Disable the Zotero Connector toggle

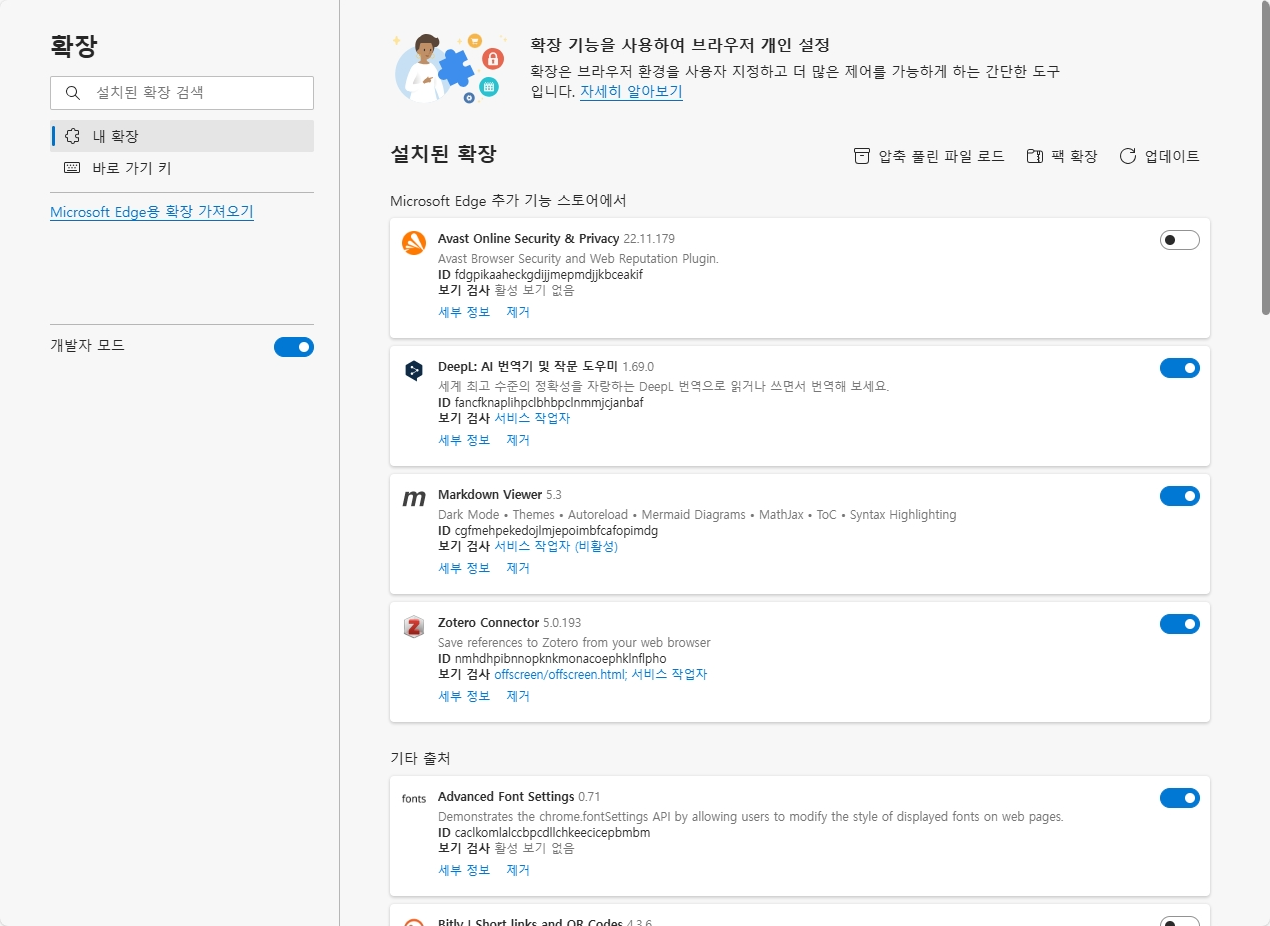(x=1179, y=624)
